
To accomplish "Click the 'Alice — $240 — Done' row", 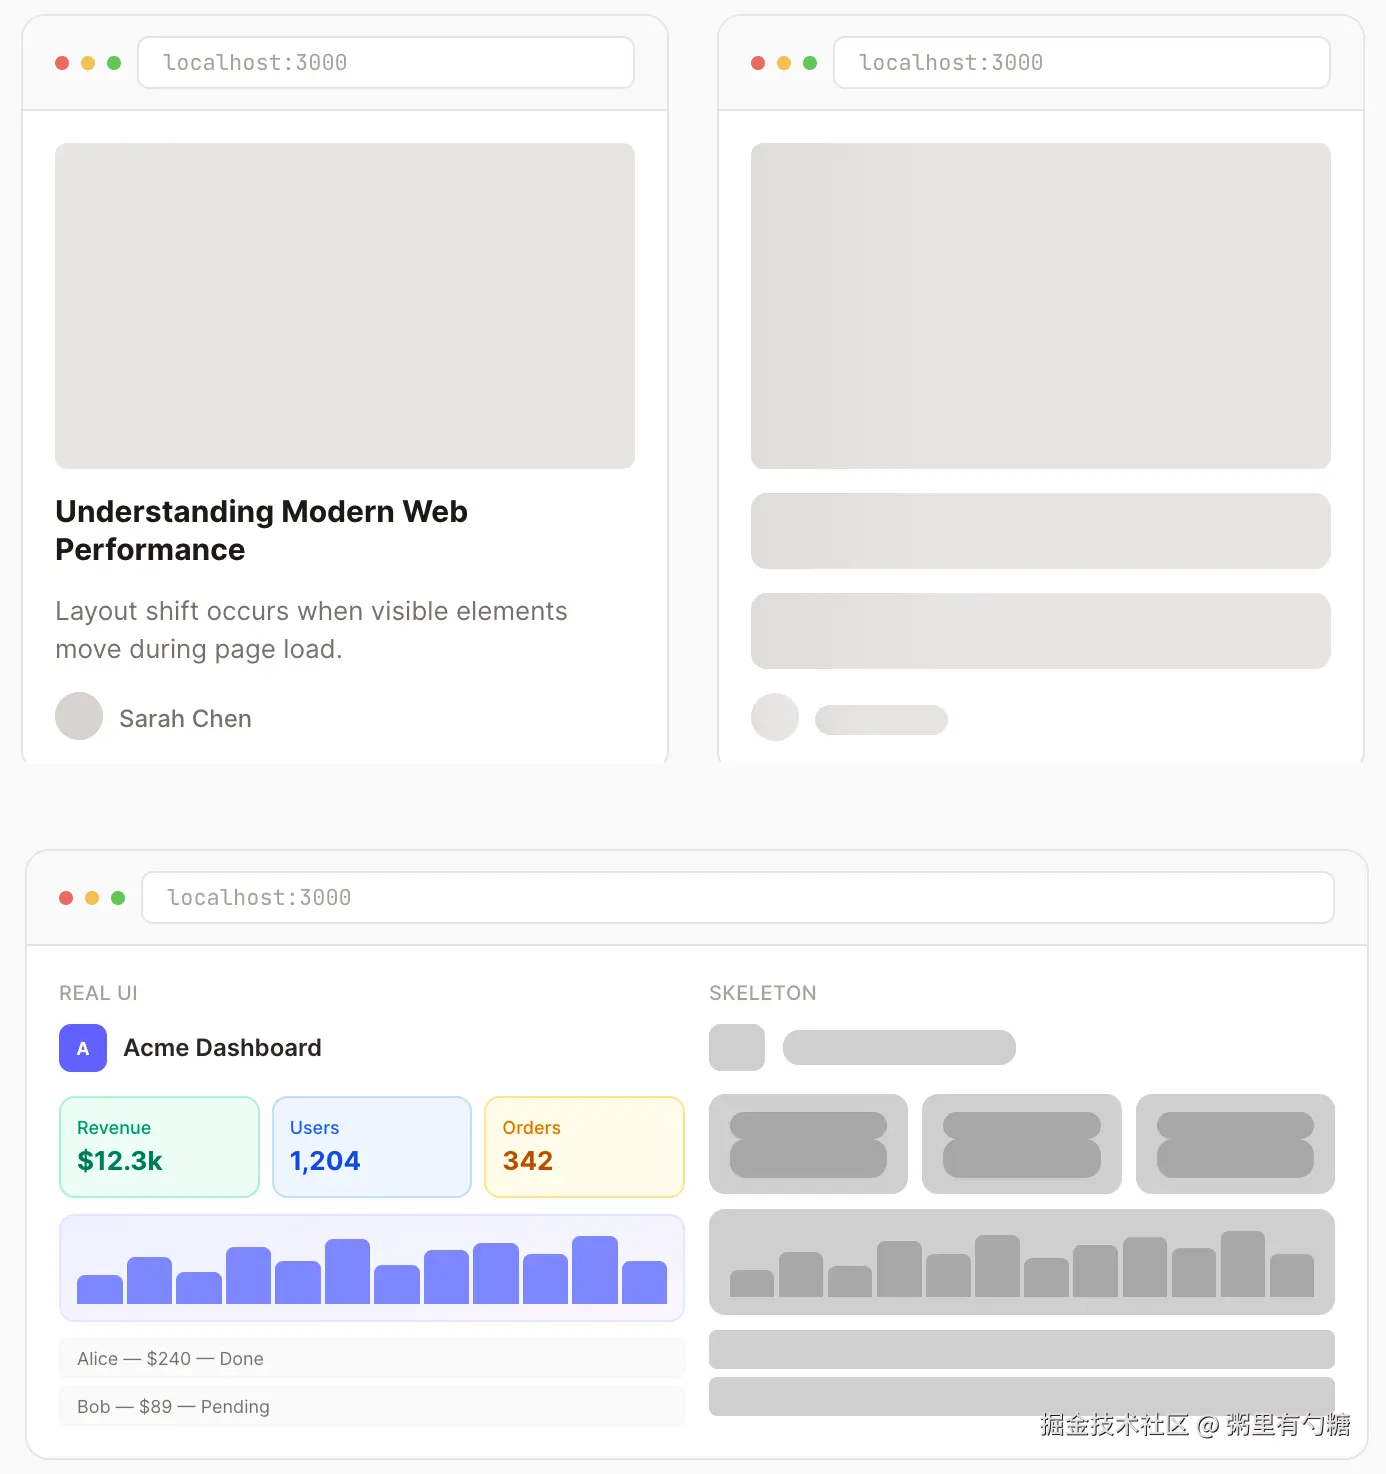I will tap(372, 1358).
